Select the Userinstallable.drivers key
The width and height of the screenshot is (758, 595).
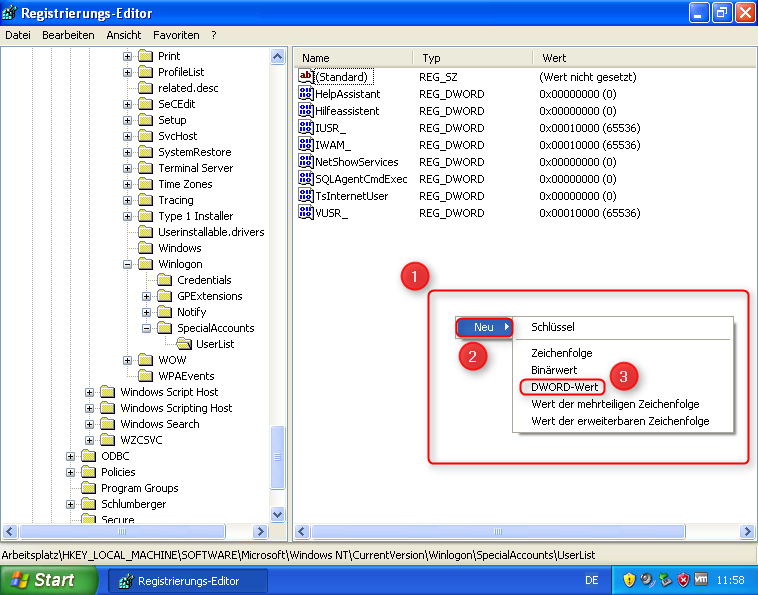tap(211, 232)
